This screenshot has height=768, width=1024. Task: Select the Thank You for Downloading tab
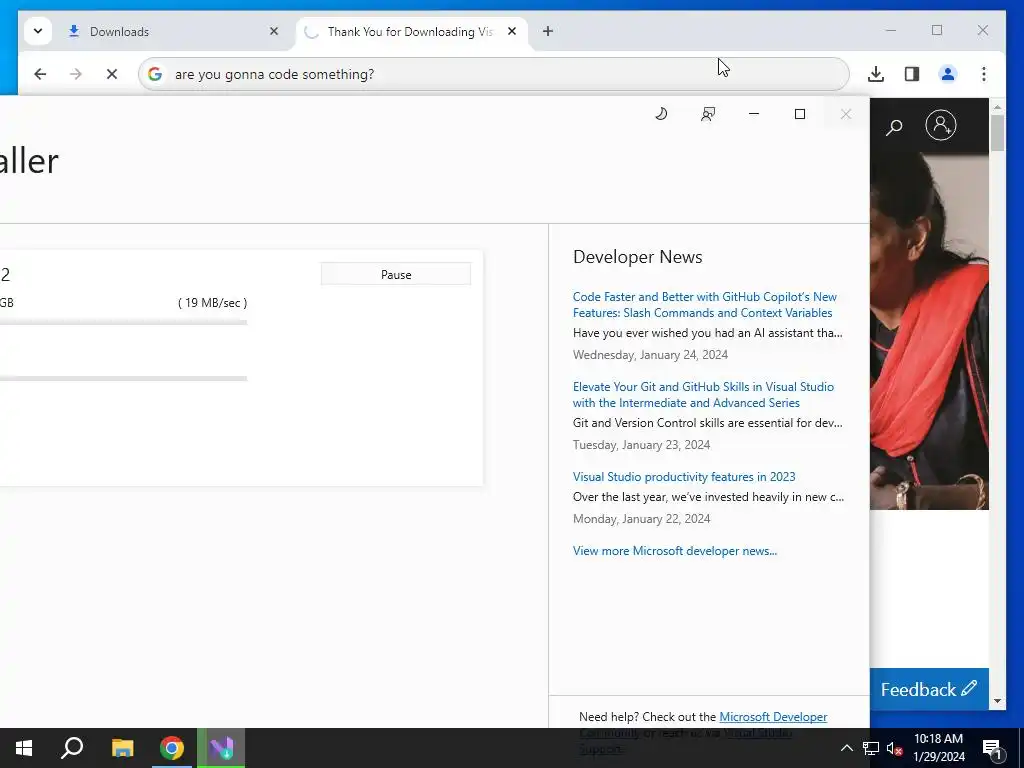coord(410,31)
